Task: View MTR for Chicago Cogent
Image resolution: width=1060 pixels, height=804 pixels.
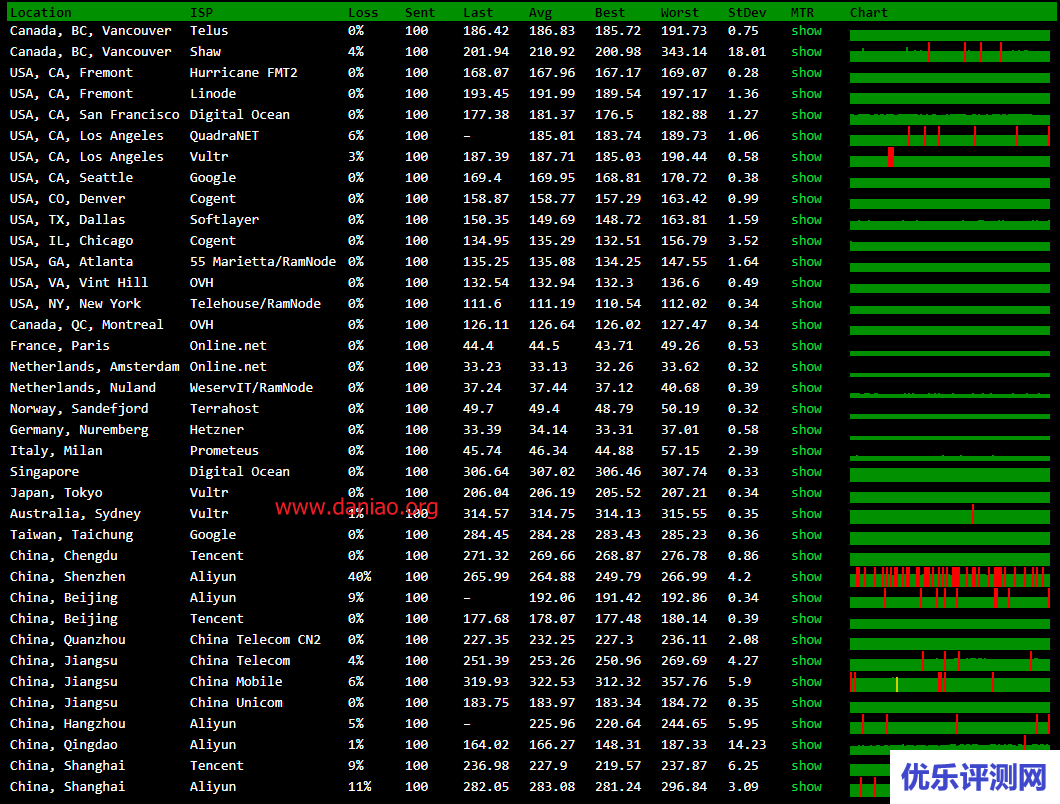Action: click(806, 240)
